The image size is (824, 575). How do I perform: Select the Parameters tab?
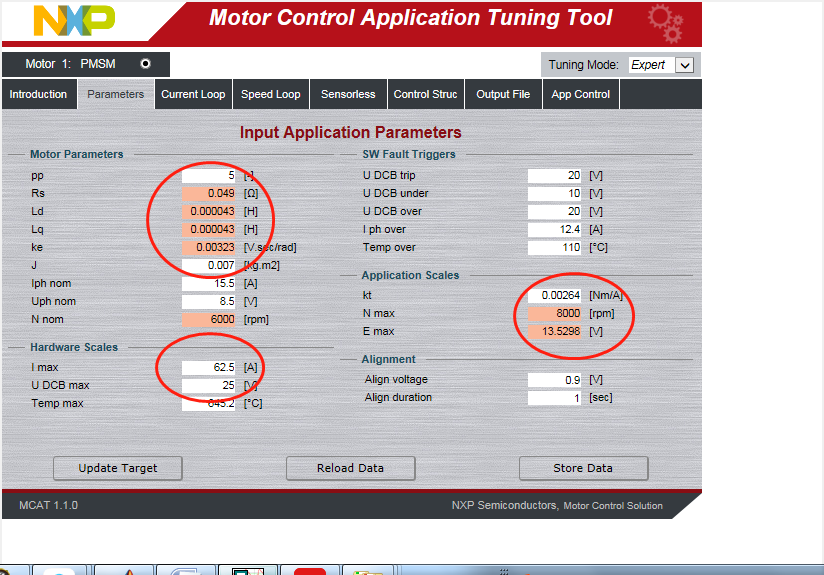coord(116,94)
